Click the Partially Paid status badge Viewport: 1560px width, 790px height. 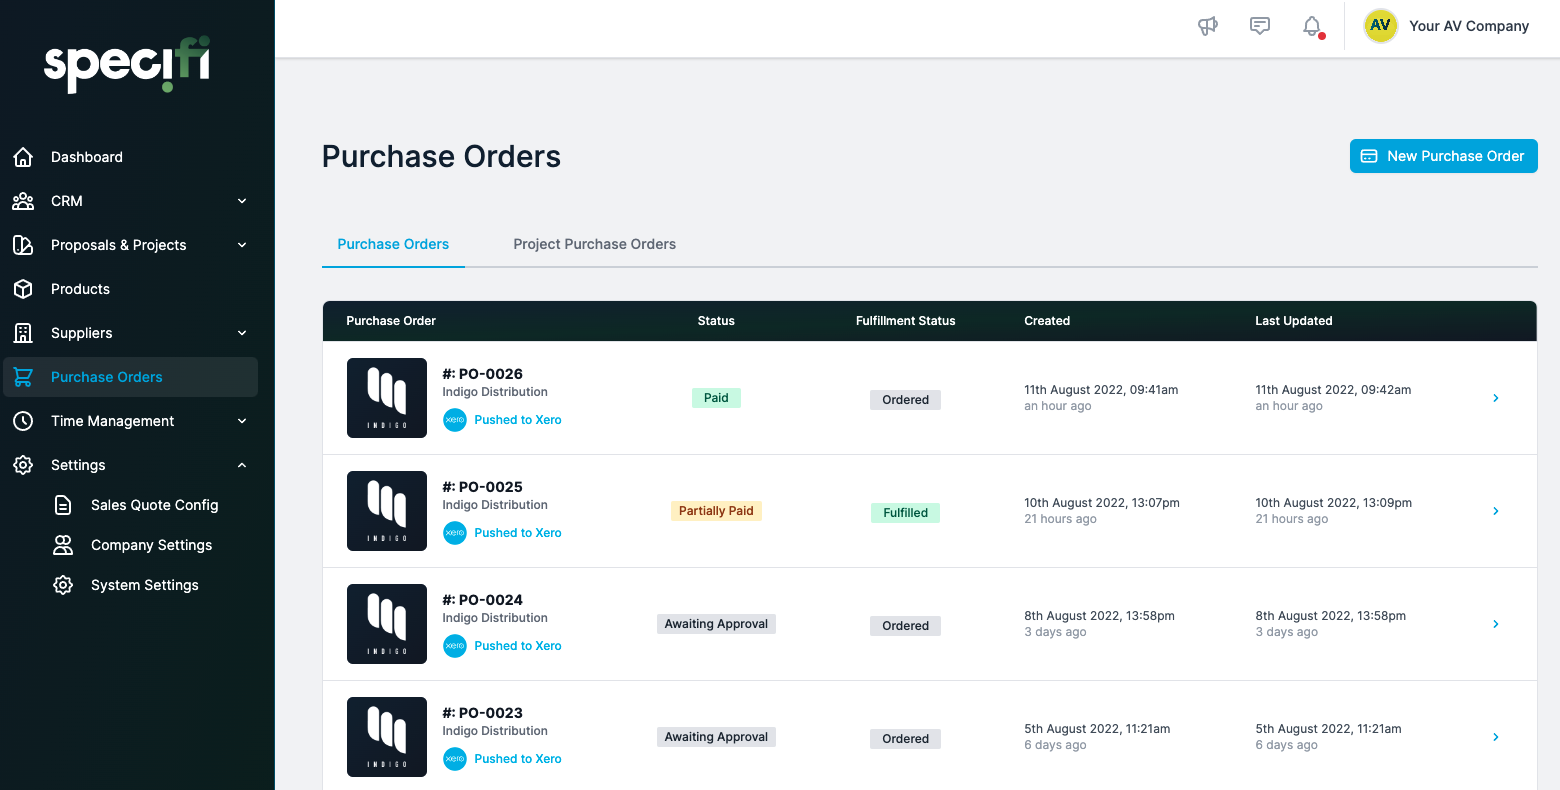[716, 511]
